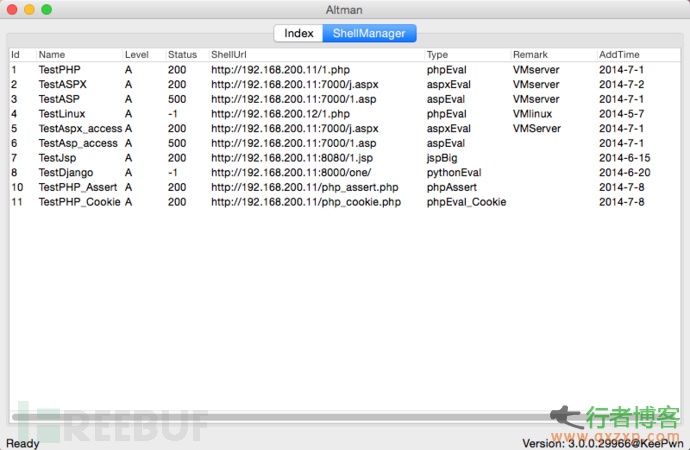Select the ShellManager tab

pyautogui.click(x=369, y=33)
